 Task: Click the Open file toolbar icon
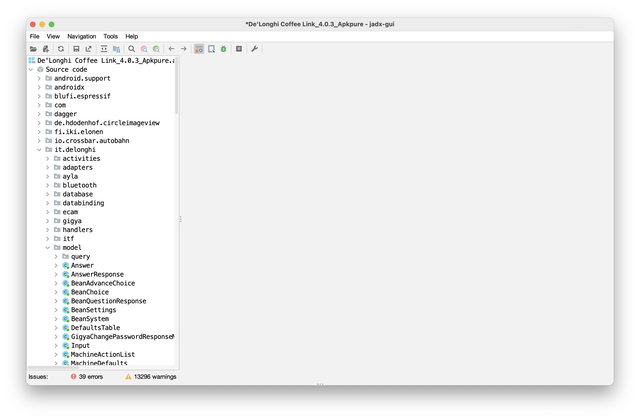(33, 49)
